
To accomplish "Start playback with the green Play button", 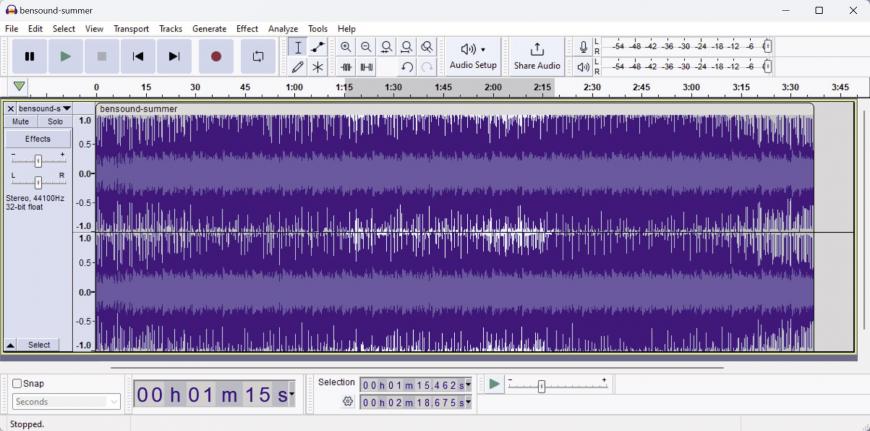I will [65, 56].
